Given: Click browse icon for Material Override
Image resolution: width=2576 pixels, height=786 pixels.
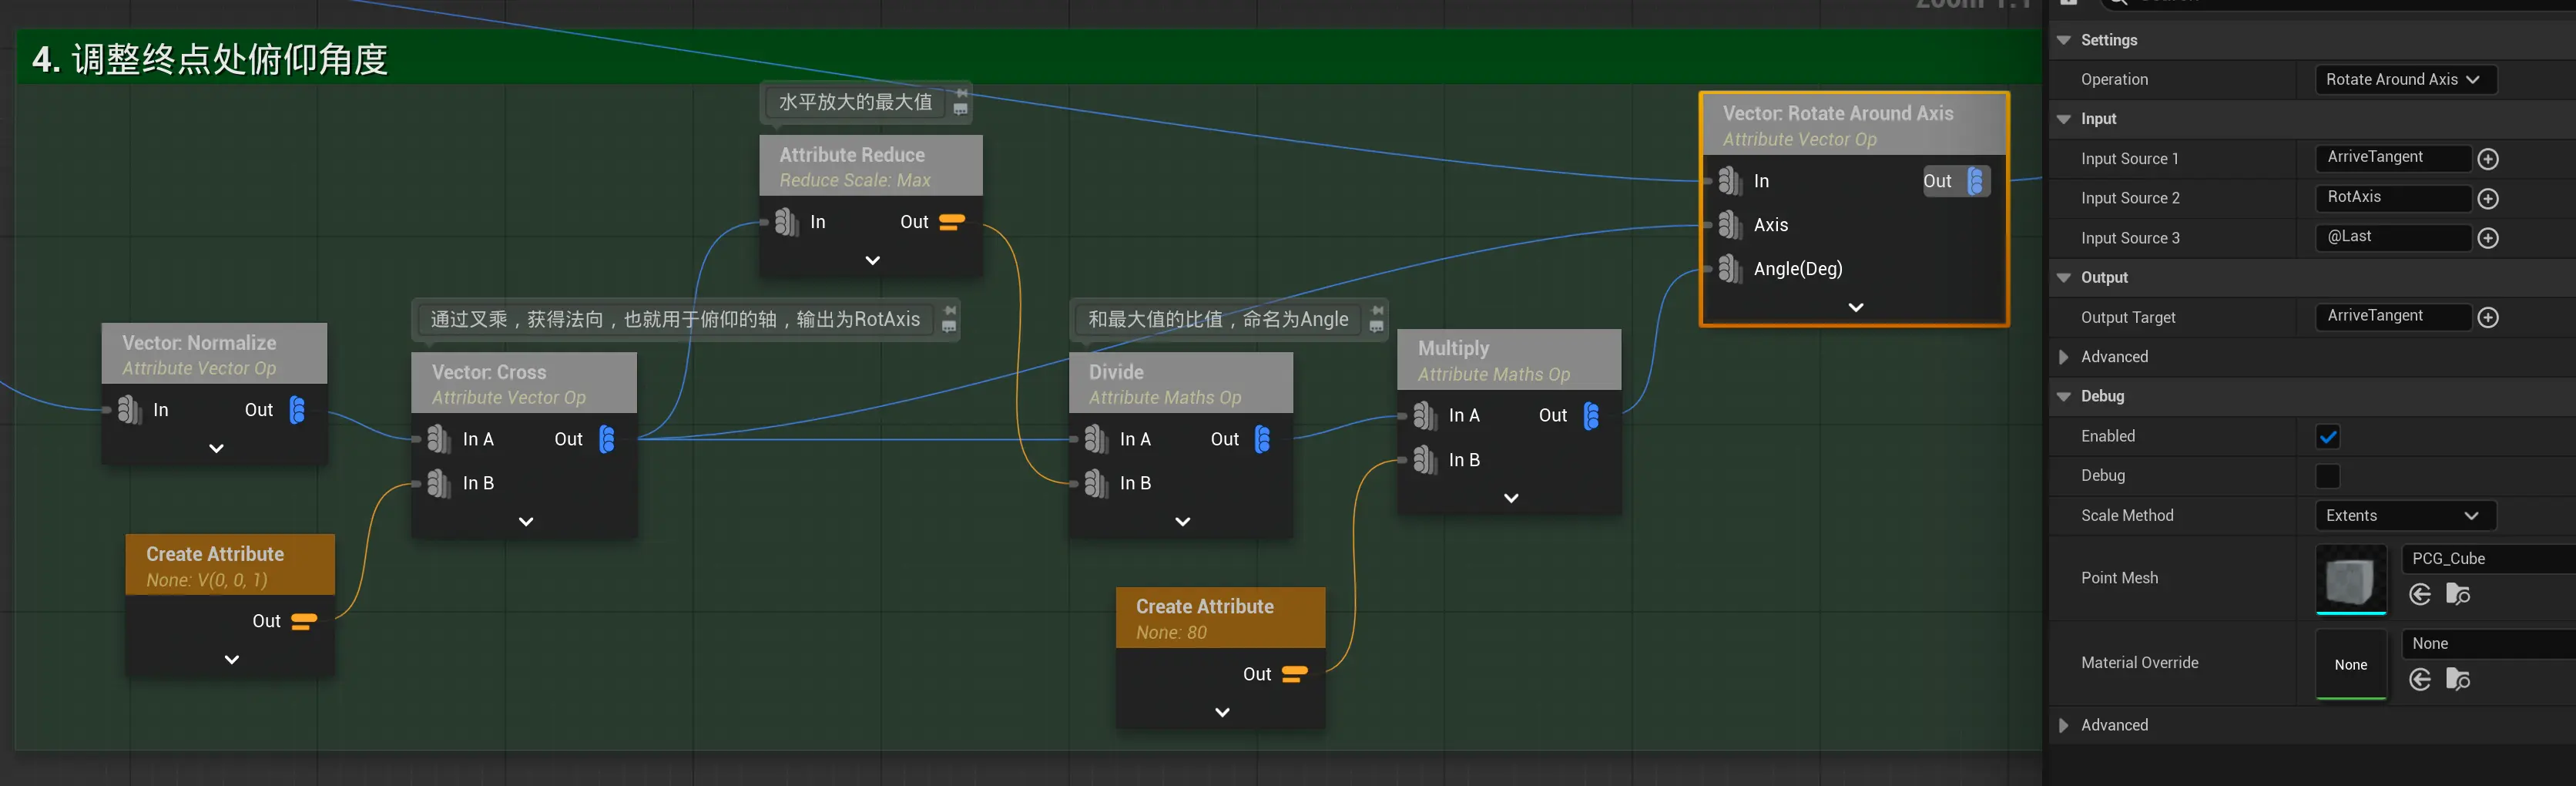Looking at the screenshot, I should 2457,680.
